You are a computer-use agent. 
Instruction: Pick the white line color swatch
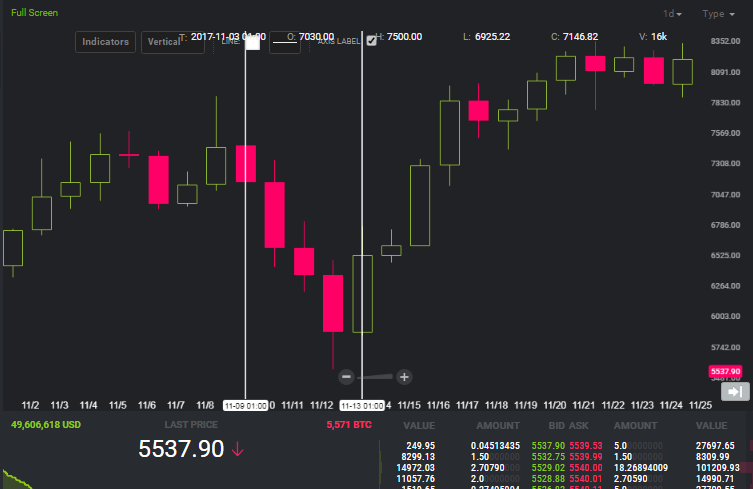(253, 43)
